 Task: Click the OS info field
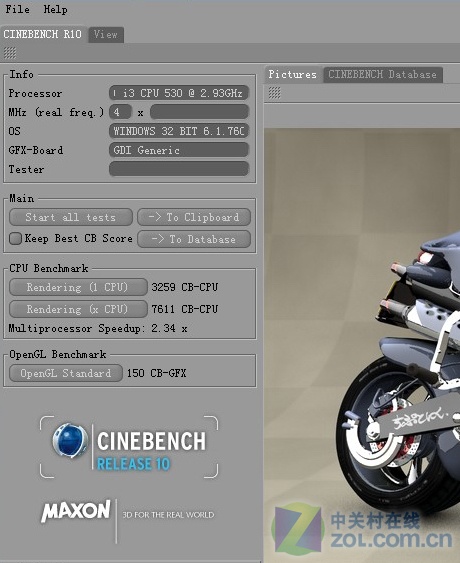click(x=179, y=131)
